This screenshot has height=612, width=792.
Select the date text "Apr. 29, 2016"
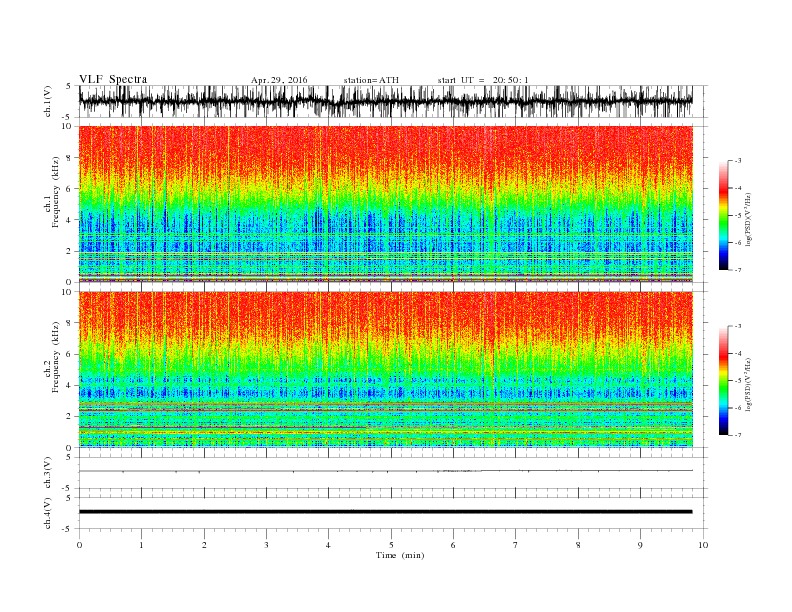(279, 80)
